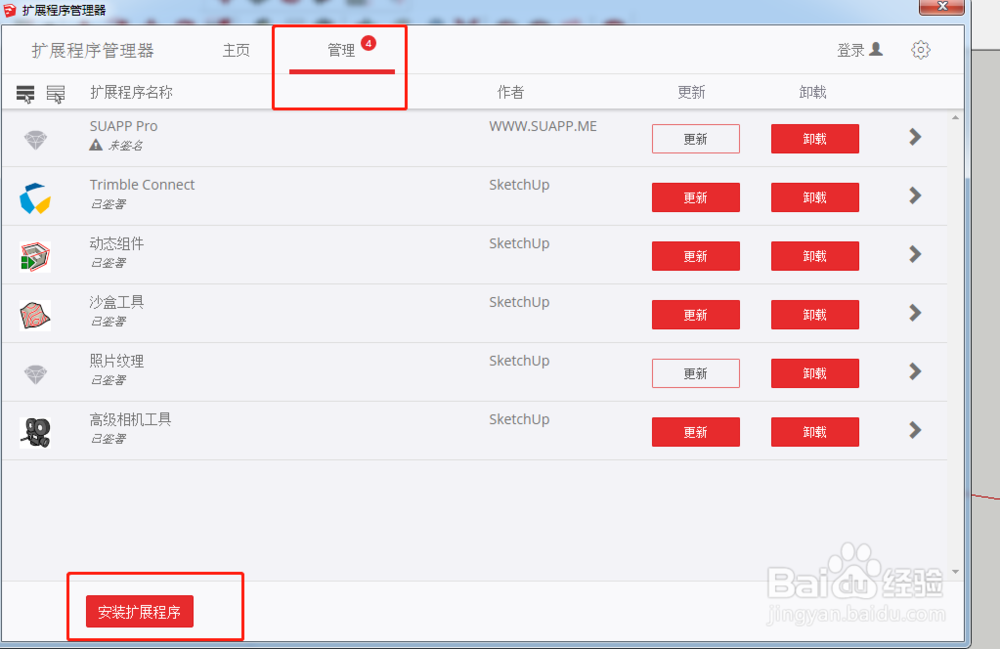
Task: Click the 扩展程序名称 column header
Action: [x=131, y=92]
